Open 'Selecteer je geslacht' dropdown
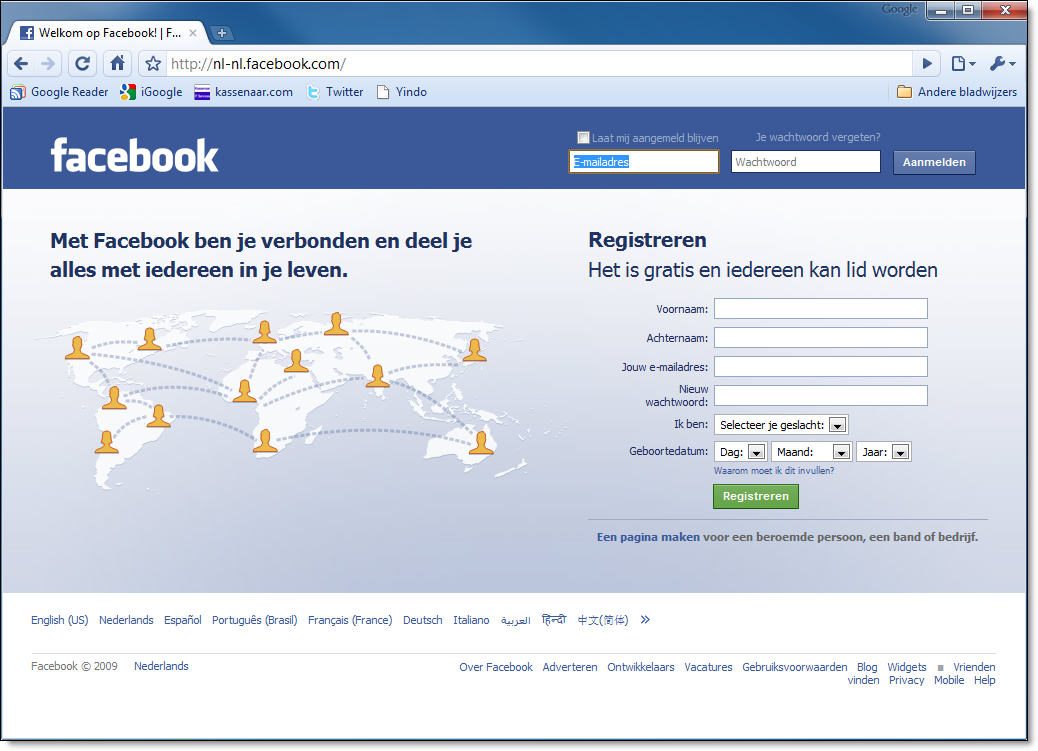Viewport: 1038px width, 751px height. coord(781,425)
